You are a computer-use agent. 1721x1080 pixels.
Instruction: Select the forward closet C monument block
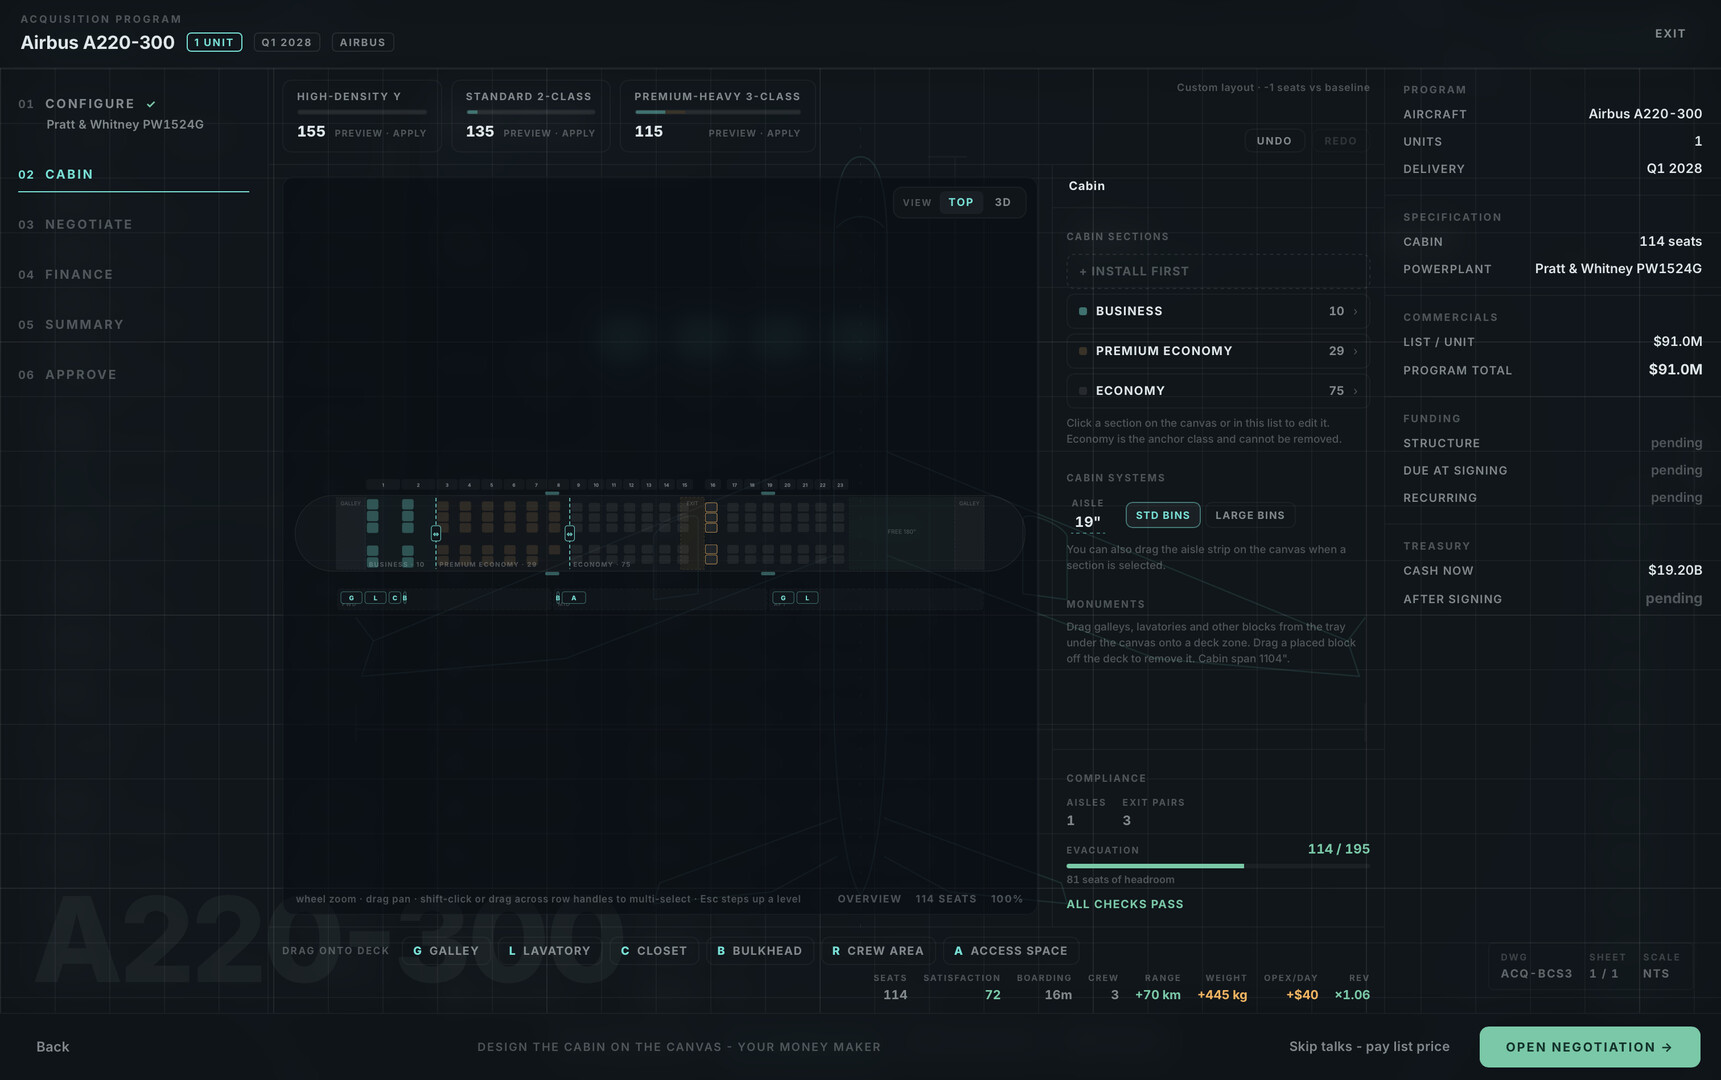pos(395,598)
